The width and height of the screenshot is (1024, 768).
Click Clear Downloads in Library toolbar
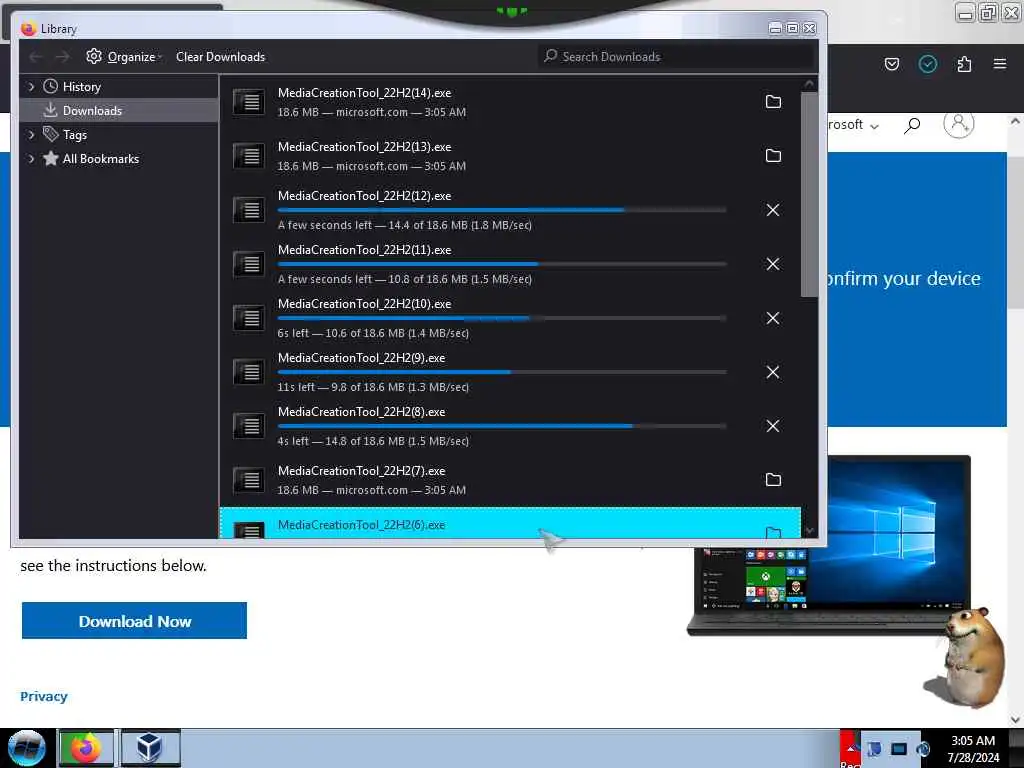[220, 57]
